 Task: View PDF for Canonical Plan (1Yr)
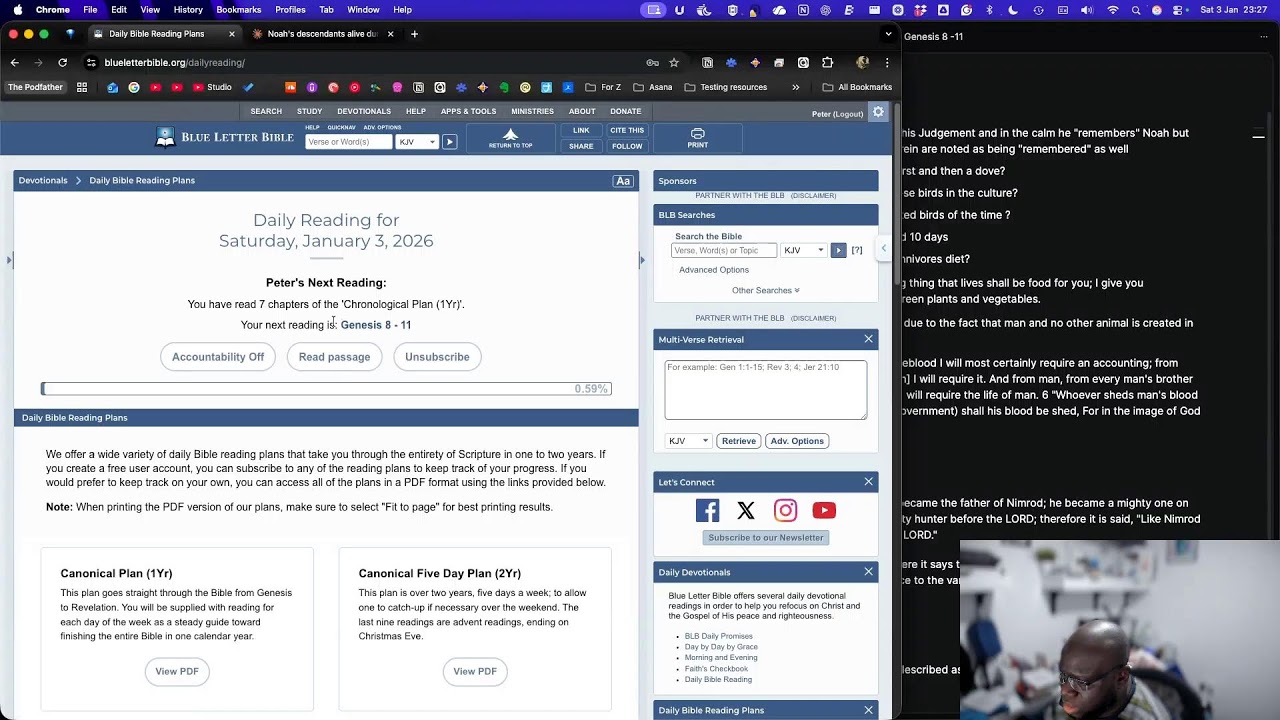pyautogui.click(x=177, y=672)
